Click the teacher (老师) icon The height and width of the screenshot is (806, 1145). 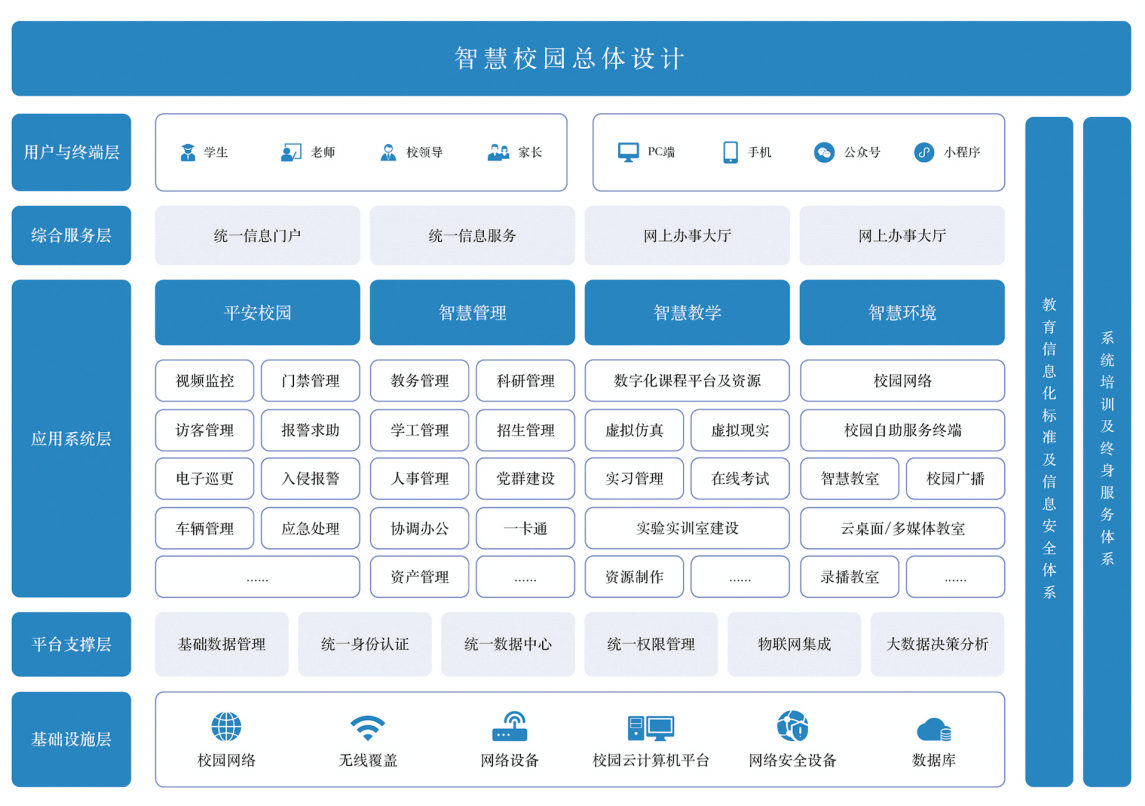(x=291, y=153)
